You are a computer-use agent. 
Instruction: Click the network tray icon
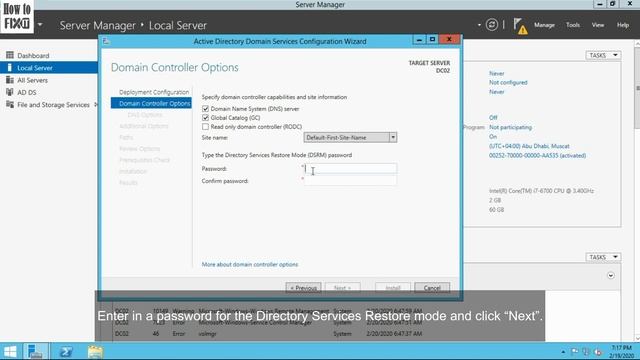(586, 351)
